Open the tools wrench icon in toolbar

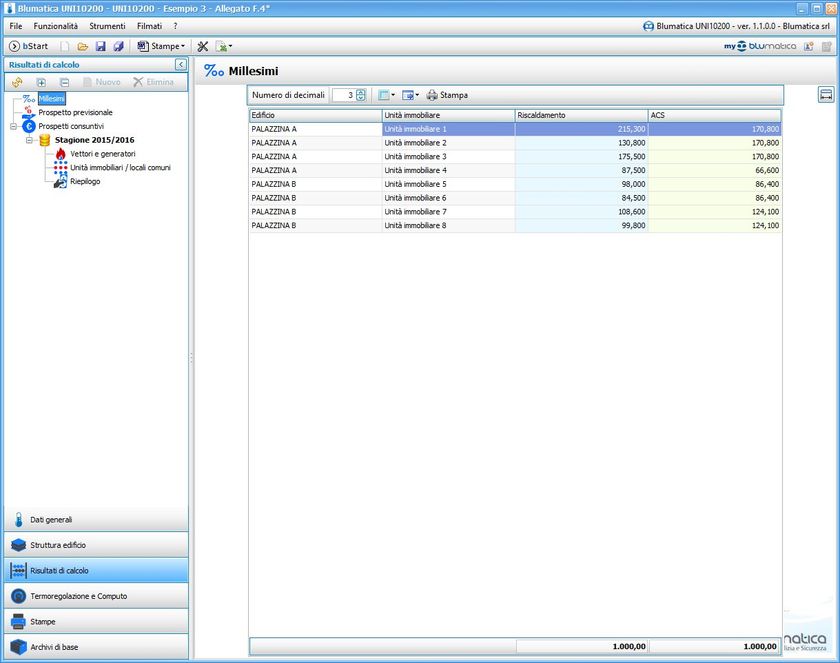pos(203,46)
